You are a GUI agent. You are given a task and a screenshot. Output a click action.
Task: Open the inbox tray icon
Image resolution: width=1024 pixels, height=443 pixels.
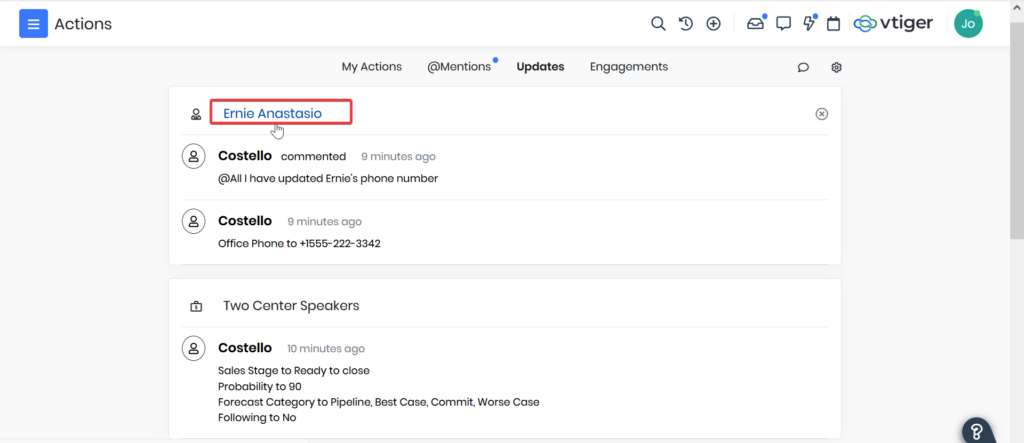[755, 23]
